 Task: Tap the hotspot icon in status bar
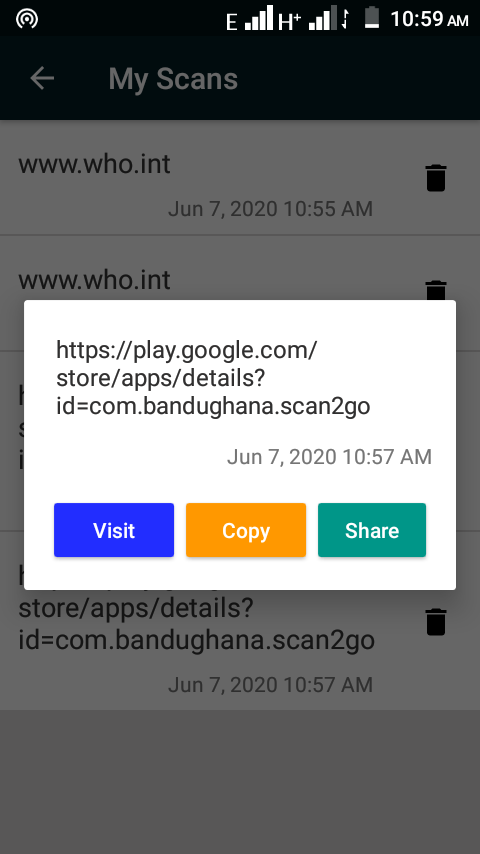(x=27, y=19)
